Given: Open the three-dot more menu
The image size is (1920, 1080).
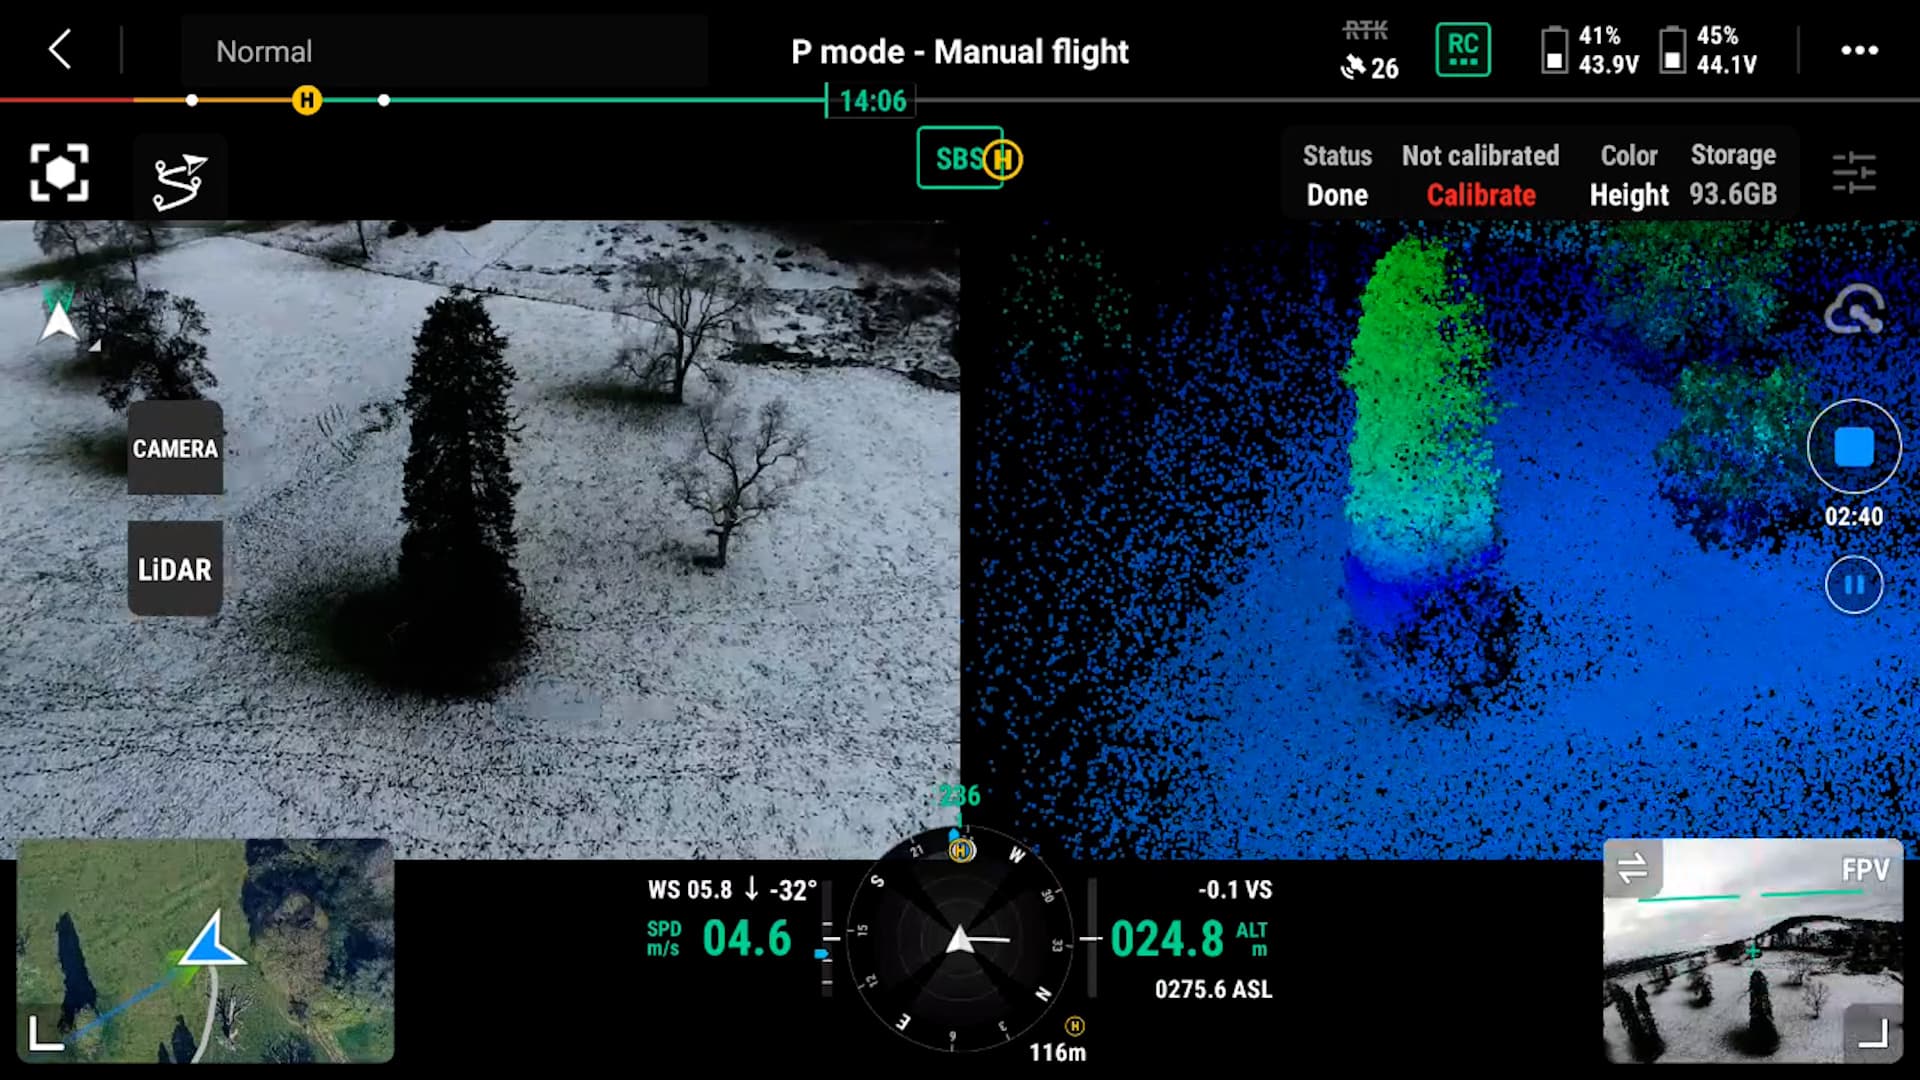Looking at the screenshot, I should [x=1859, y=50].
